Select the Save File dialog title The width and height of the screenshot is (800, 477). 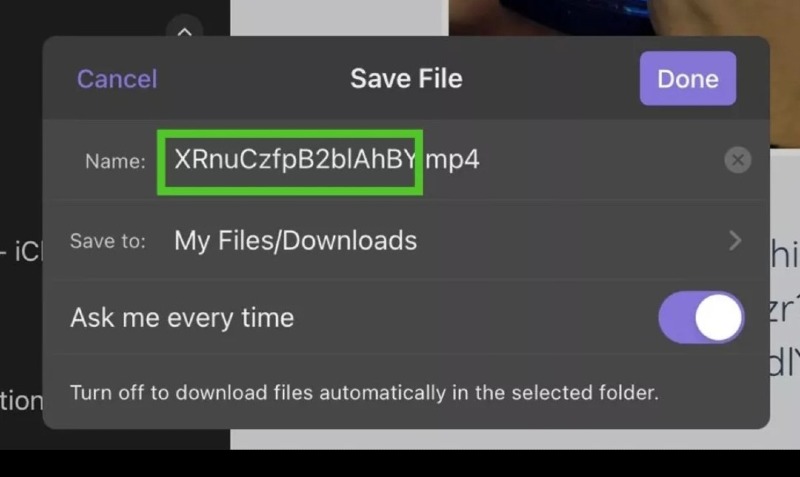[406, 79]
